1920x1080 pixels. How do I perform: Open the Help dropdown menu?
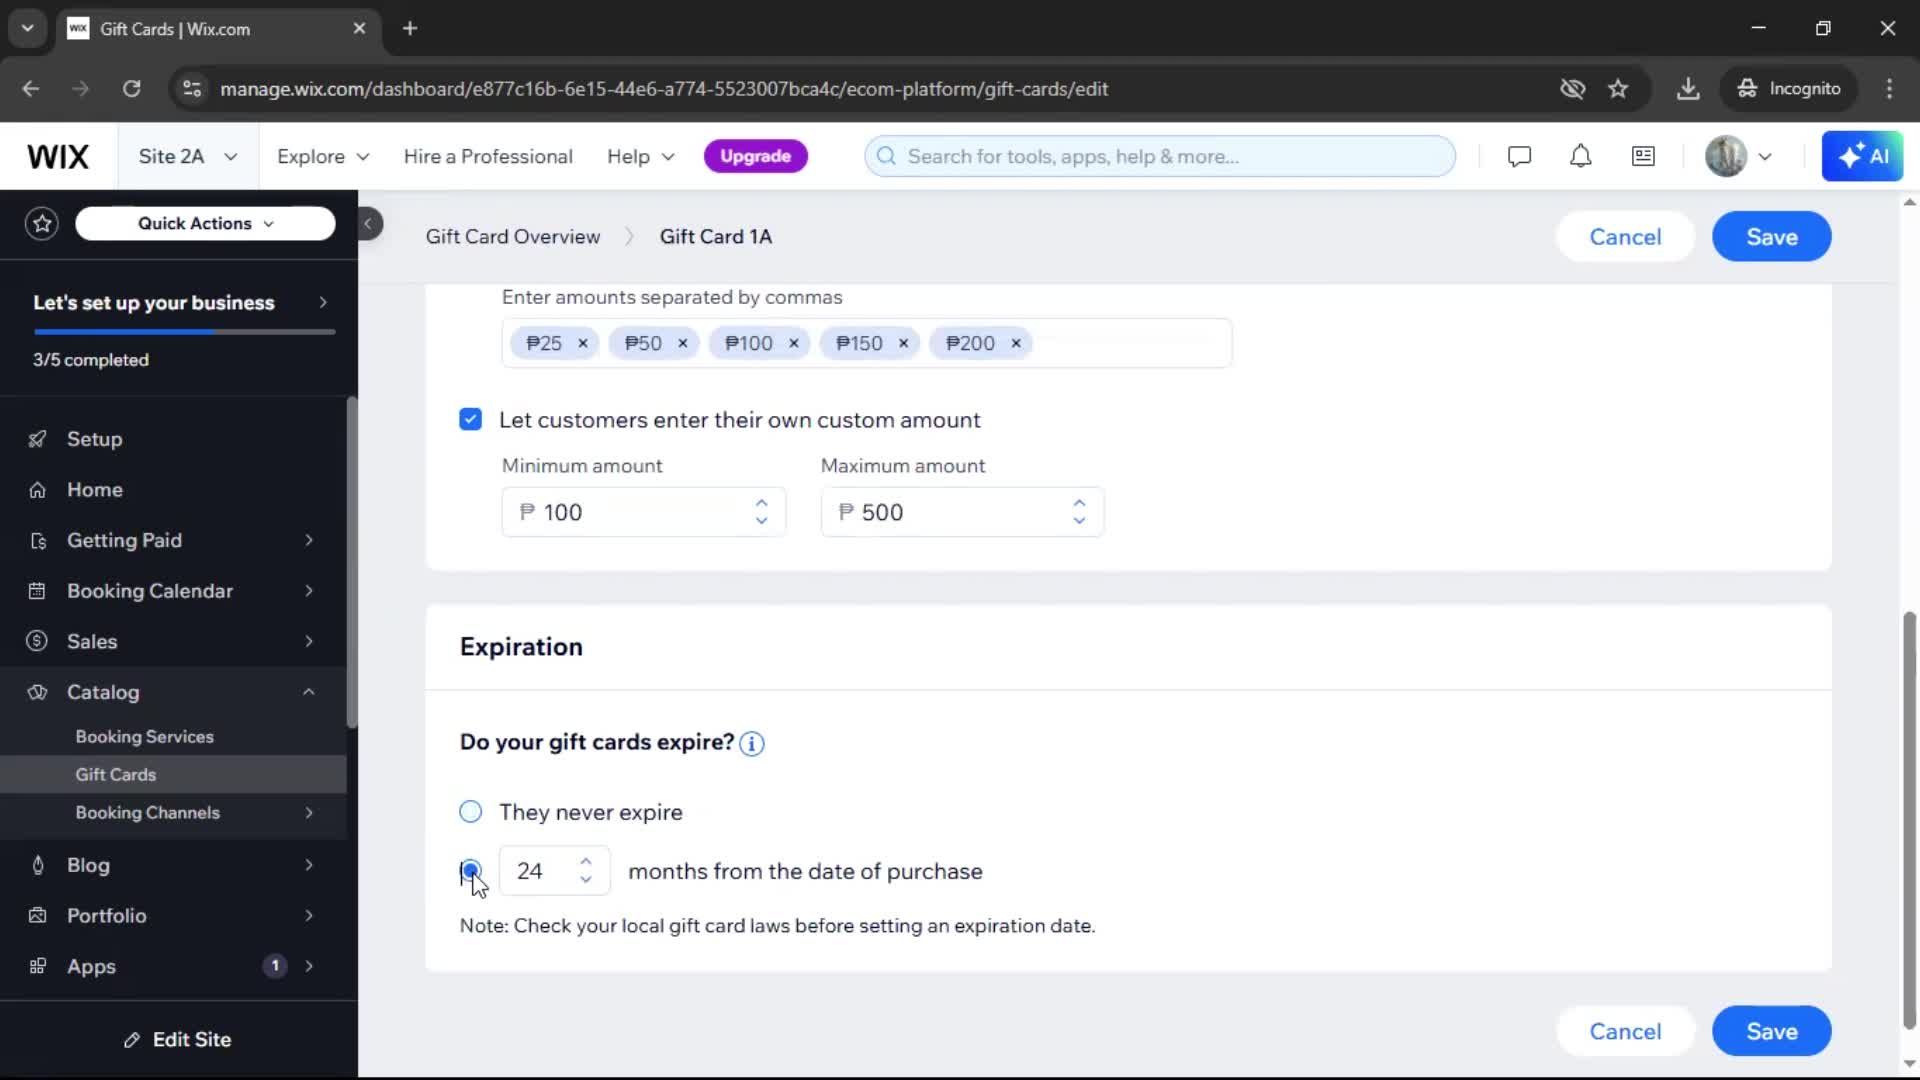[641, 156]
